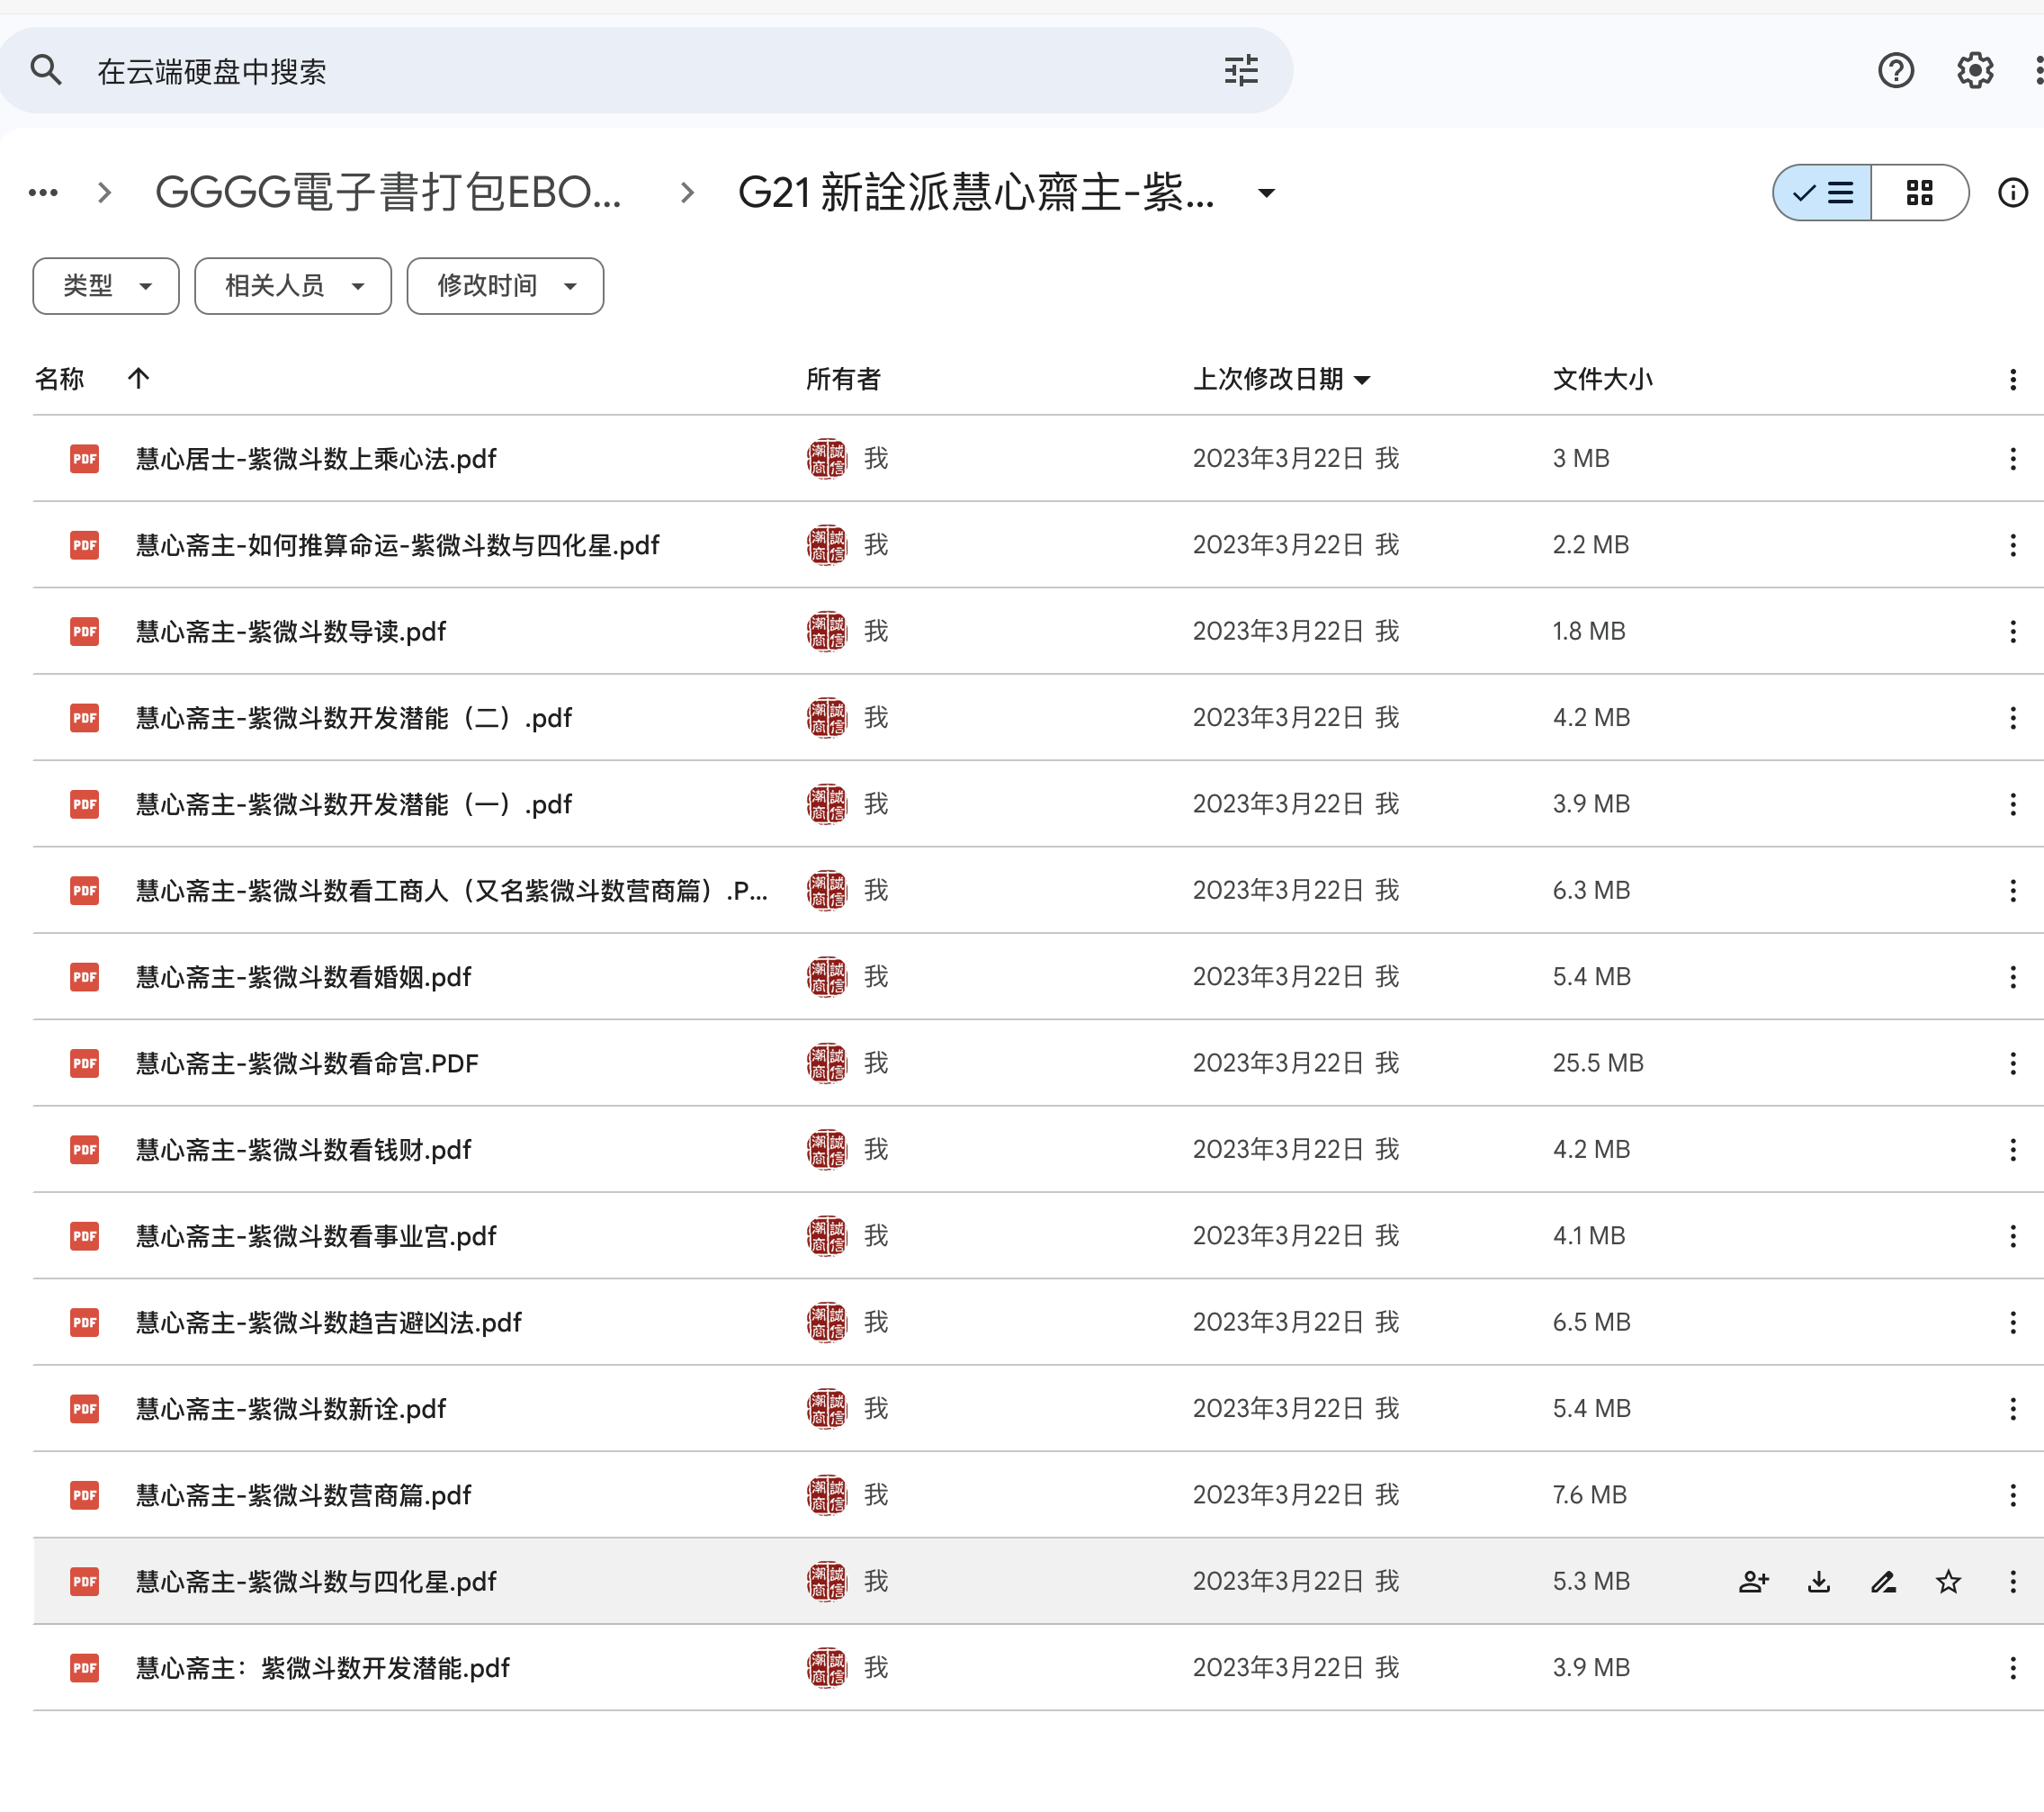The width and height of the screenshot is (2044, 1812).
Task: Expand the G21 新詮派慧心齋主 folder dropdown
Action: (1266, 193)
